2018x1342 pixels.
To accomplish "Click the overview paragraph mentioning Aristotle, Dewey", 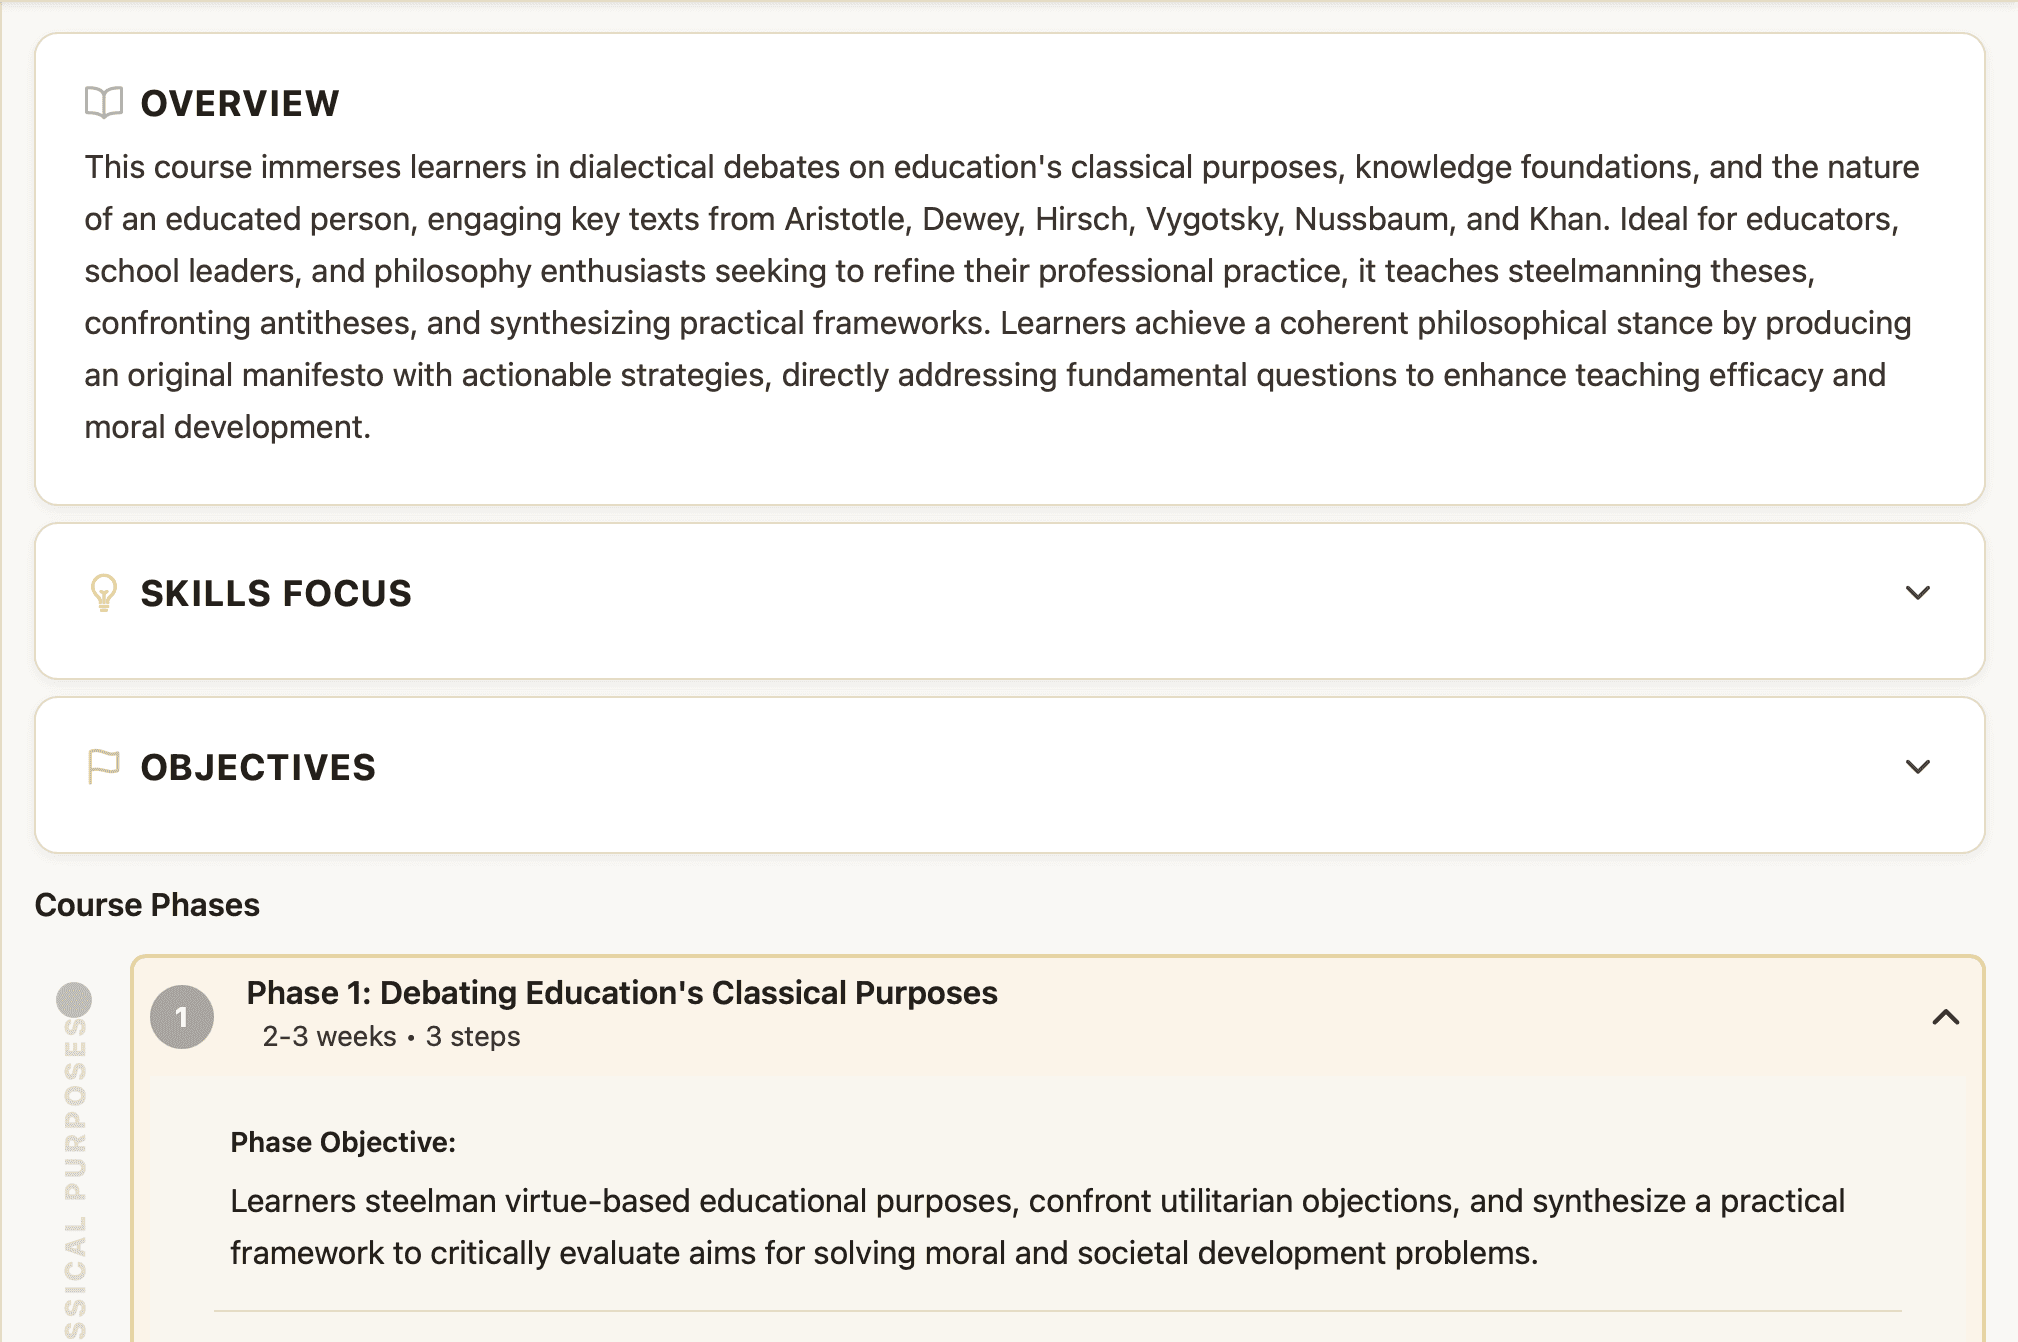I will [x=1001, y=297].
